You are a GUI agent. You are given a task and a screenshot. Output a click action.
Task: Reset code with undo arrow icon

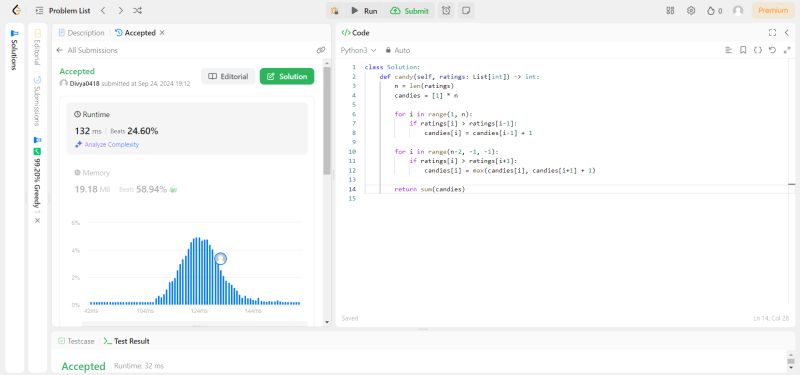tap(772, 50)
